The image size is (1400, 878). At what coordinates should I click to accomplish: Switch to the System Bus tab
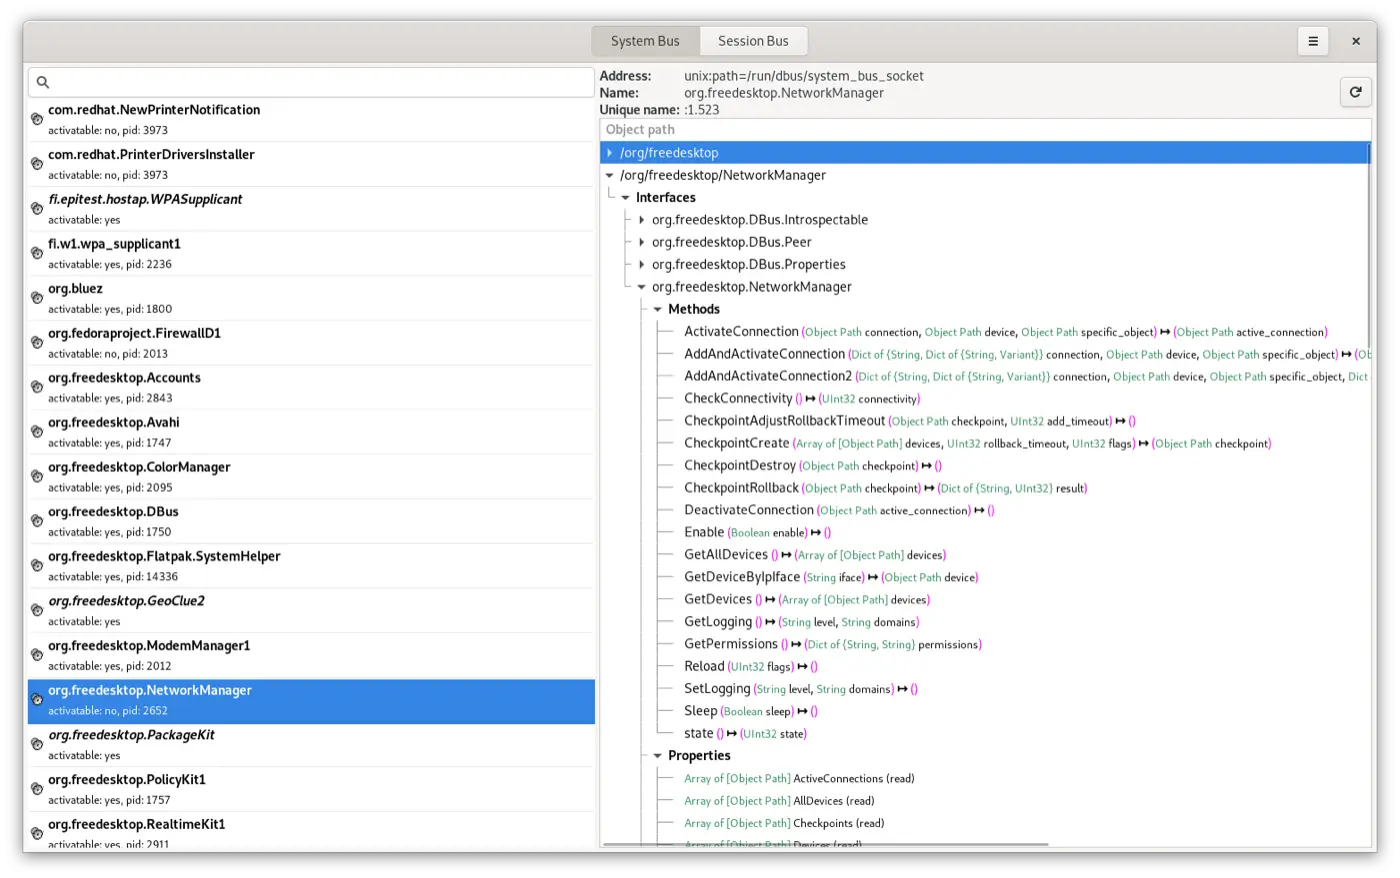coord(645,41)
